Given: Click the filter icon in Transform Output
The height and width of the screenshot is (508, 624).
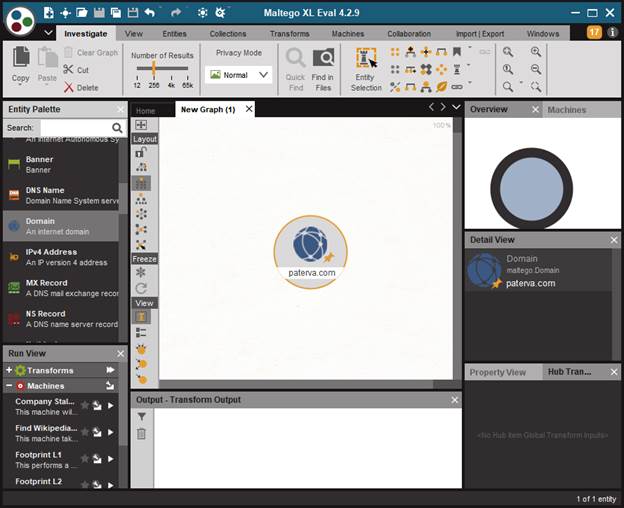Looking at the screenshot, I should pos(141,417).
